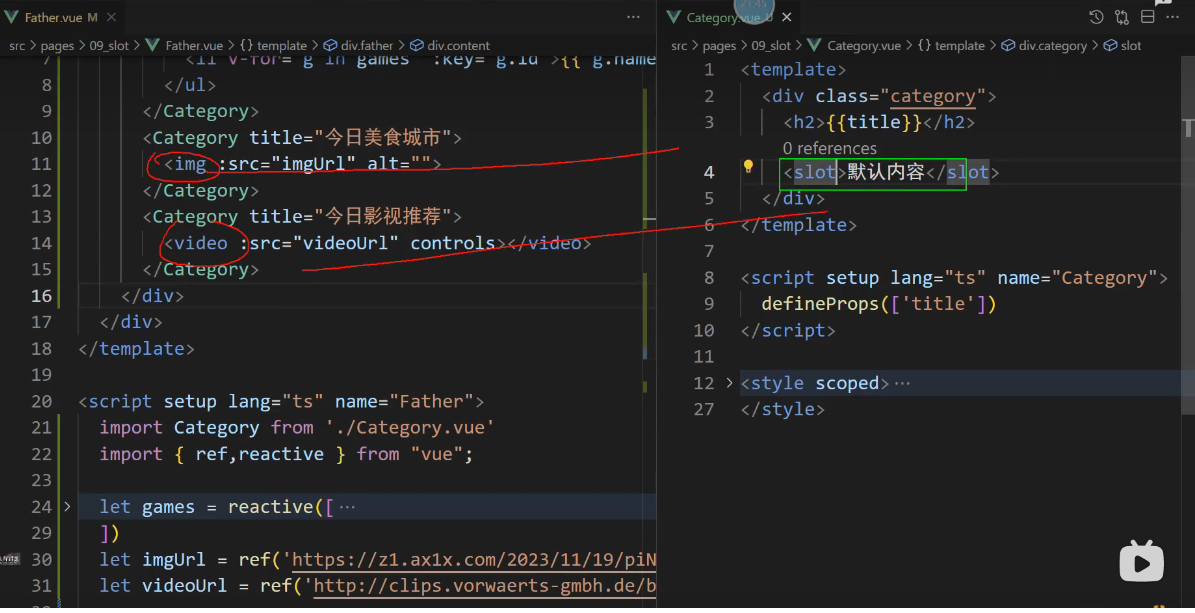The width and height of the screenshot is (1195, 613).
Task: Place cursor on the img tag name
Action: [191, 164]
